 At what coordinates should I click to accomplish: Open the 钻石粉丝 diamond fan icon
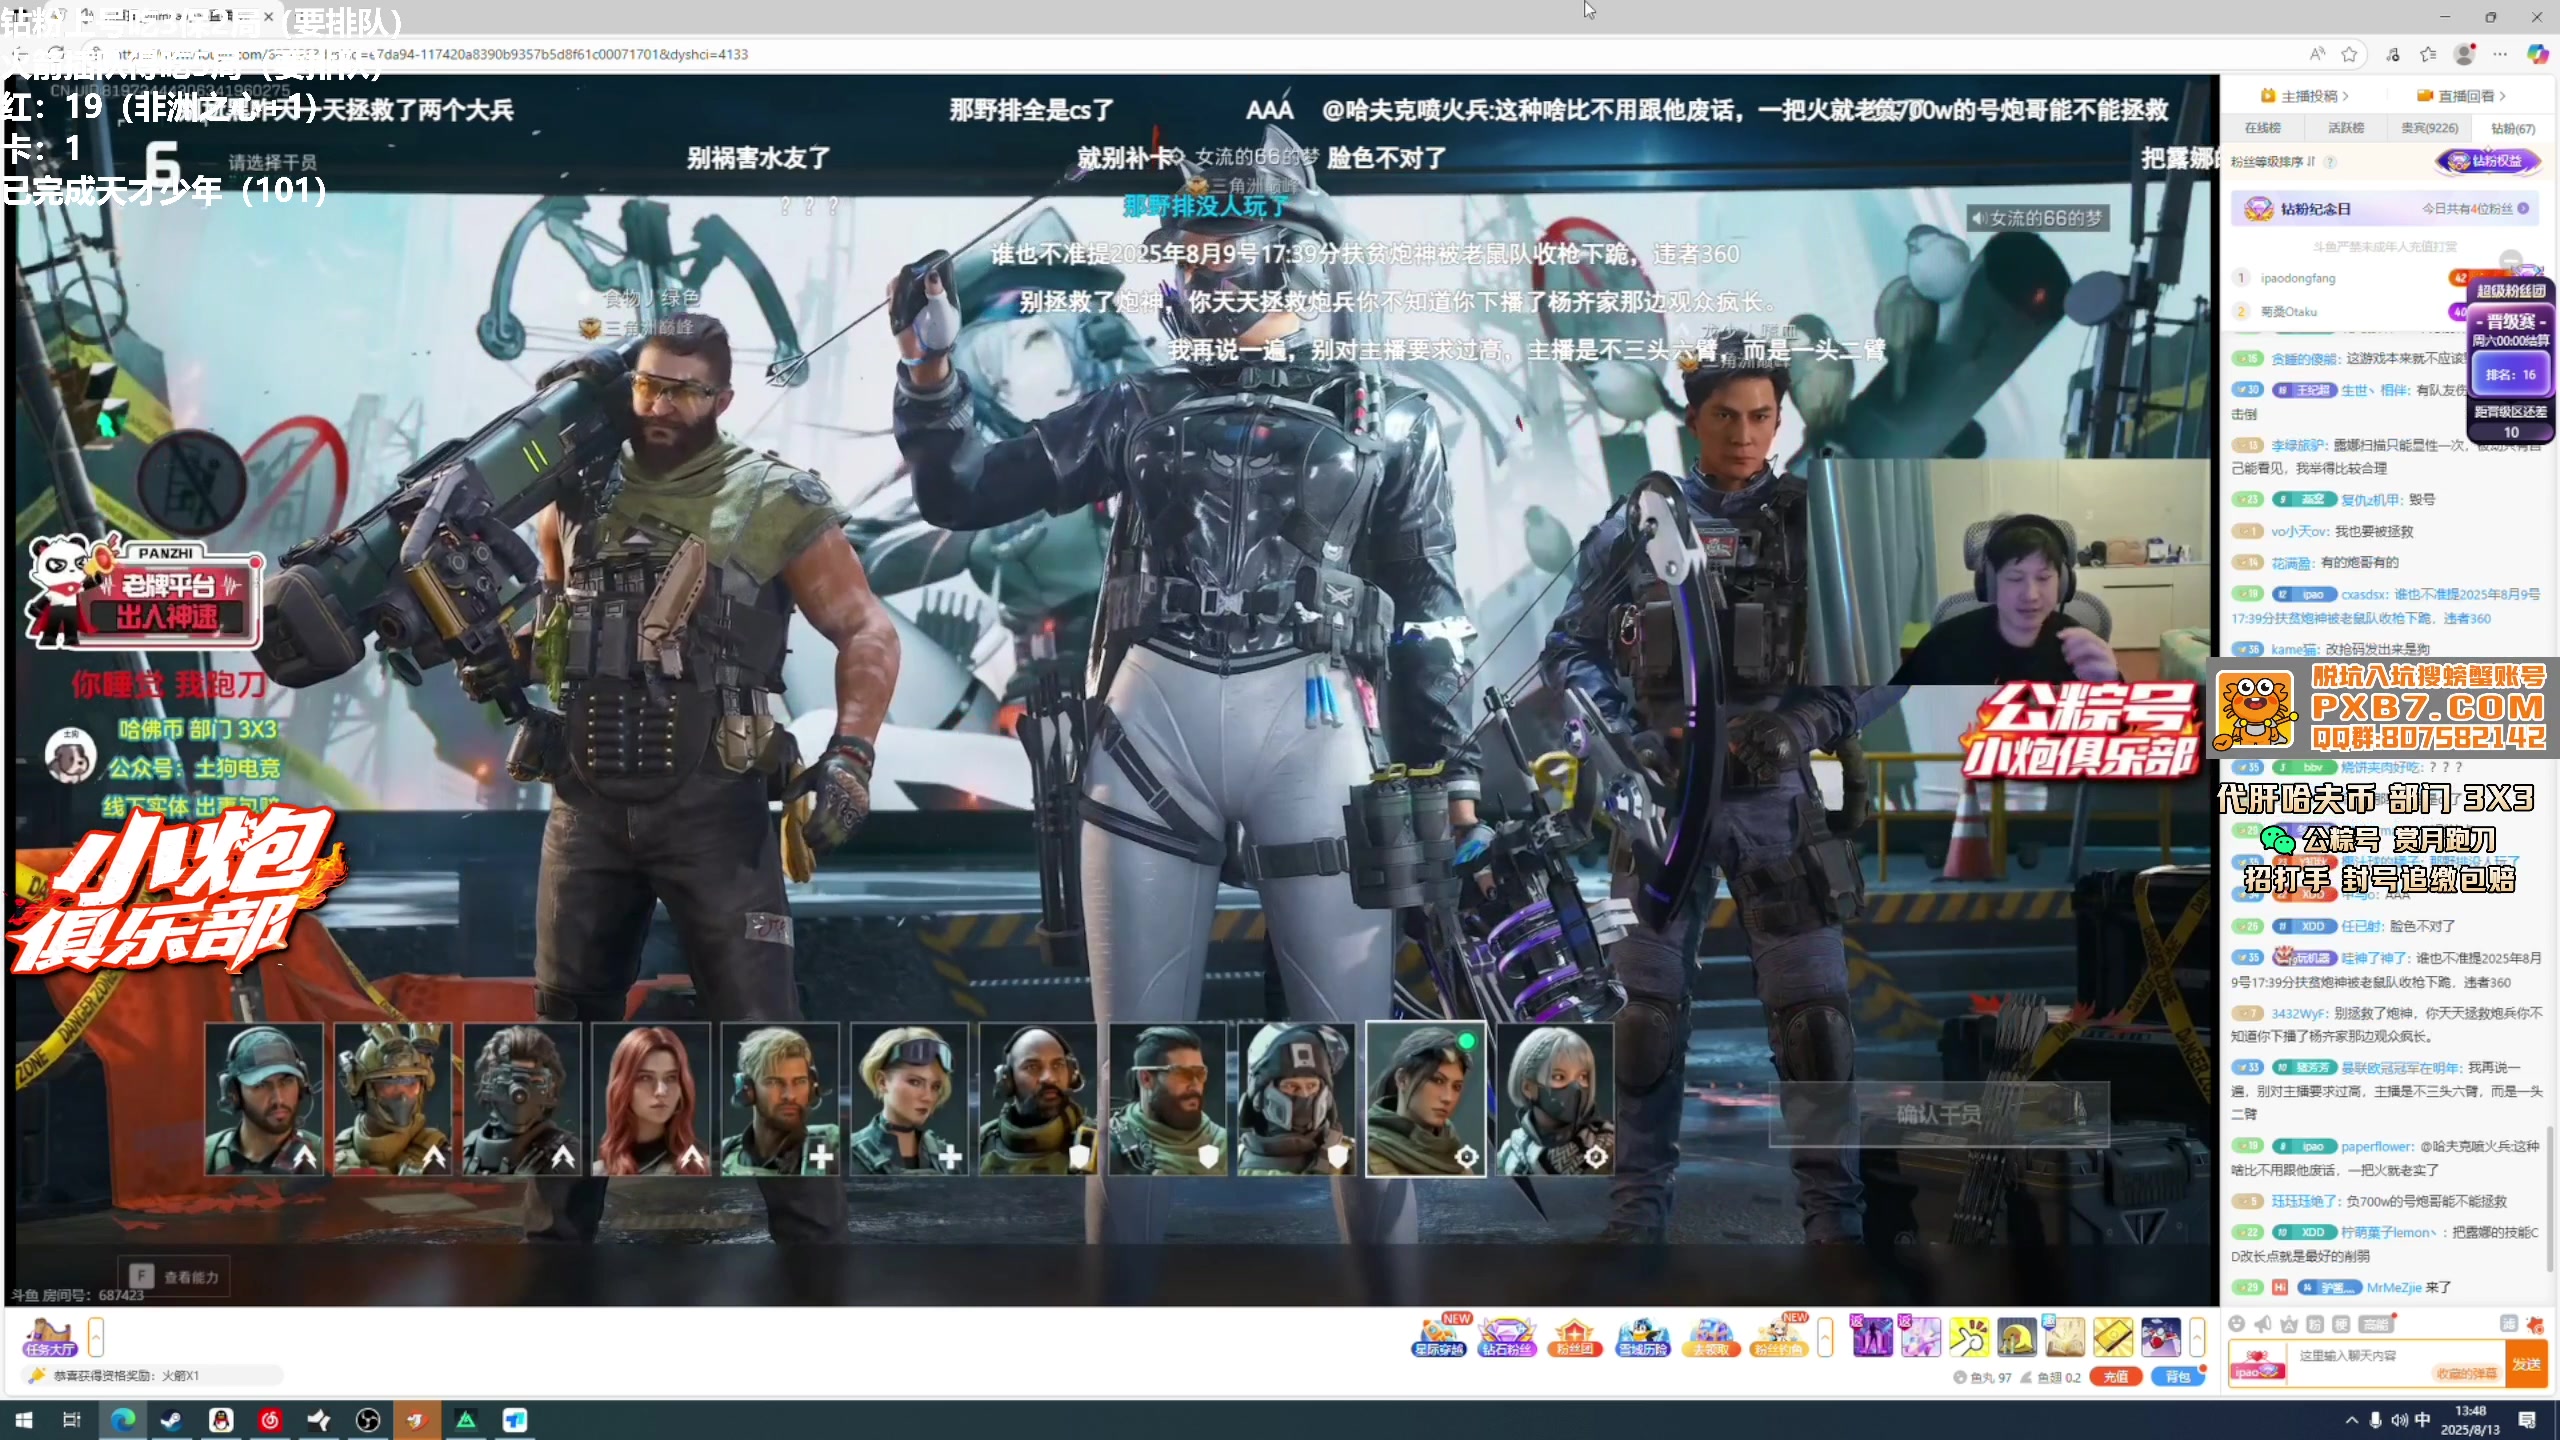click(x=1507, y=1336)
